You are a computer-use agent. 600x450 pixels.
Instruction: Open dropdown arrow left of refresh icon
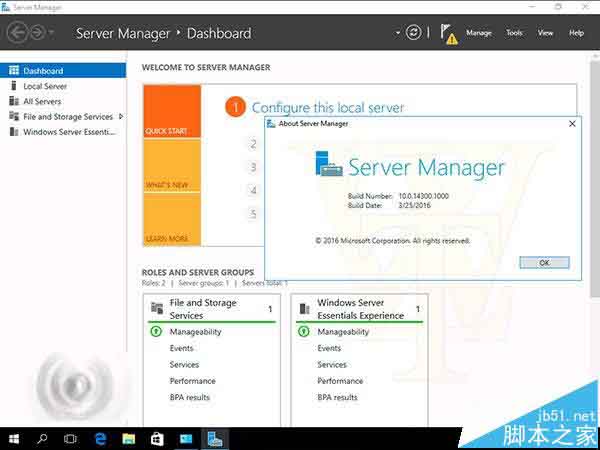click(398, 33)
